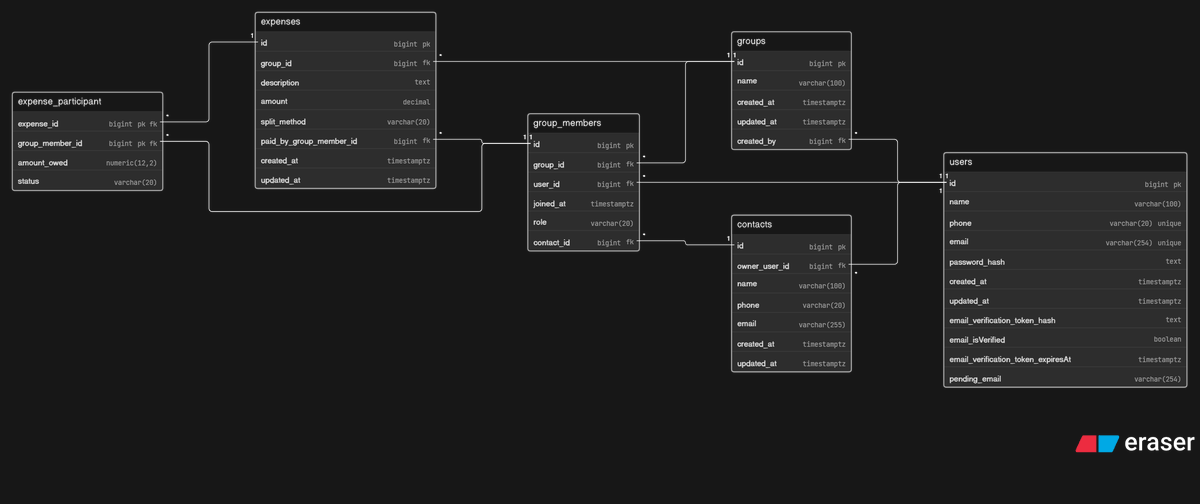Select the contact_id field

point(584,242)
